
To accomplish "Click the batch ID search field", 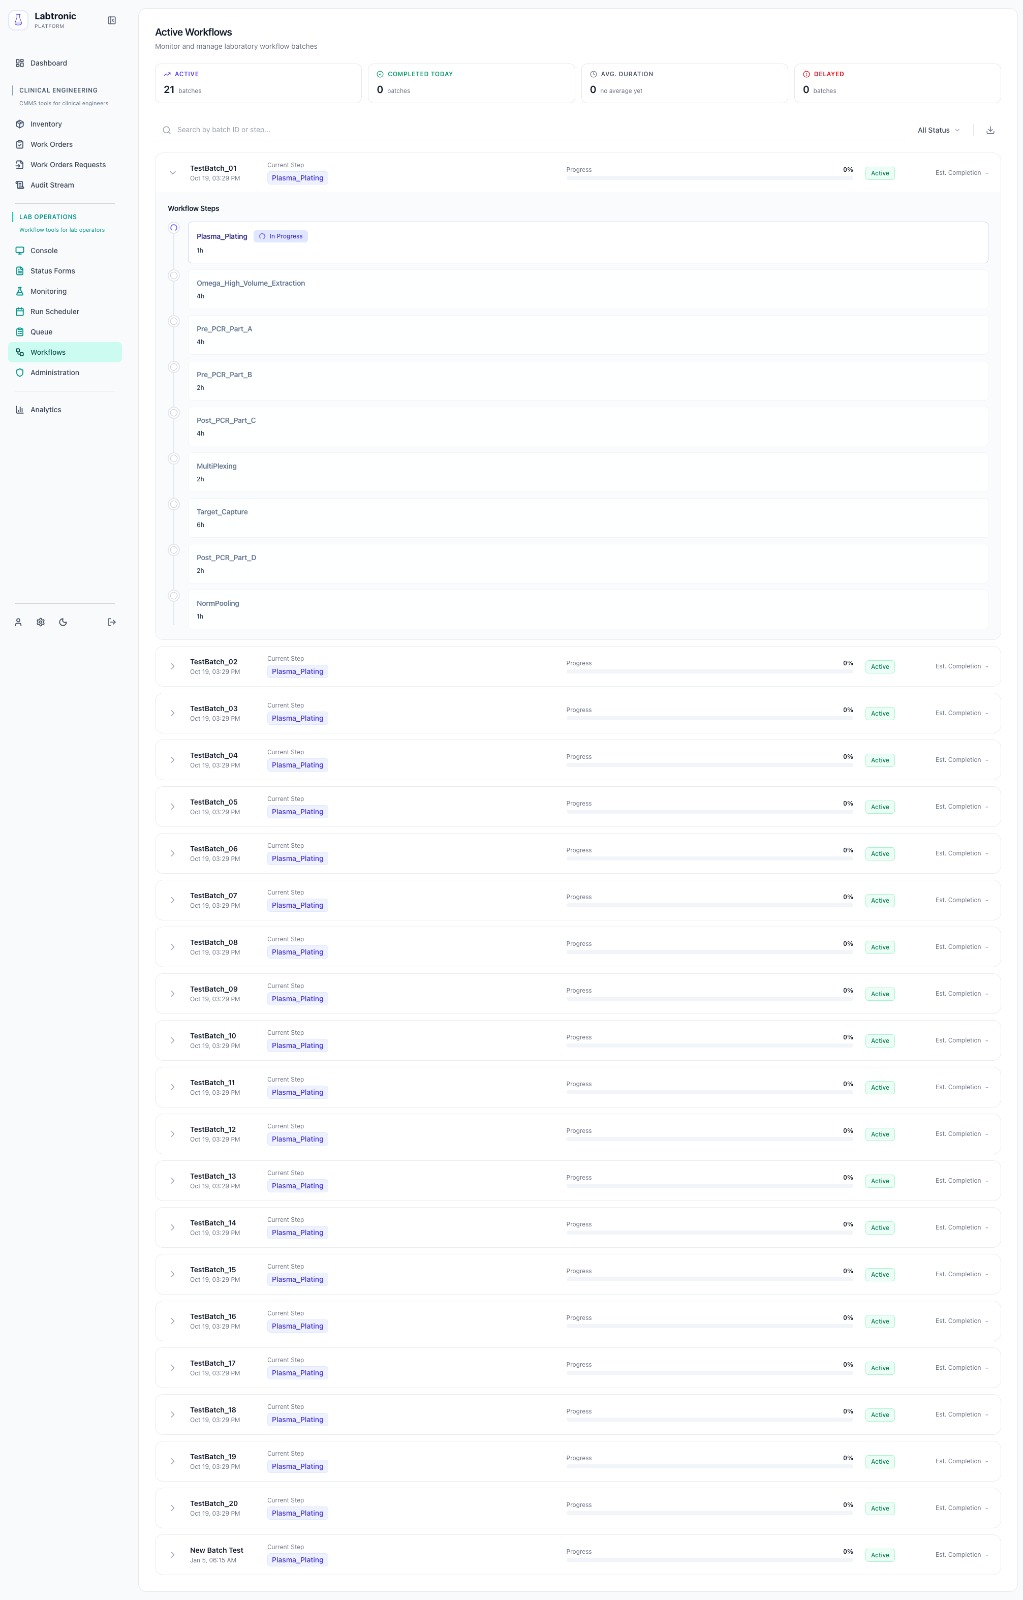I will 530,130.
